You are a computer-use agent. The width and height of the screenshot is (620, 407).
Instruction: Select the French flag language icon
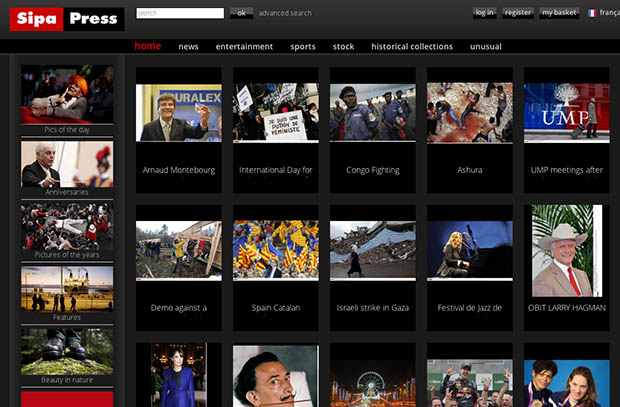coord(592,13)
